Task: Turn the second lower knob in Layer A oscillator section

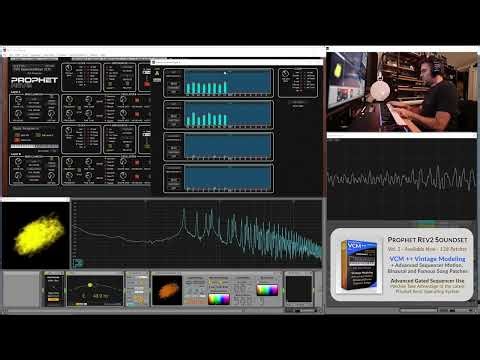Action: (x=88, y=114)
